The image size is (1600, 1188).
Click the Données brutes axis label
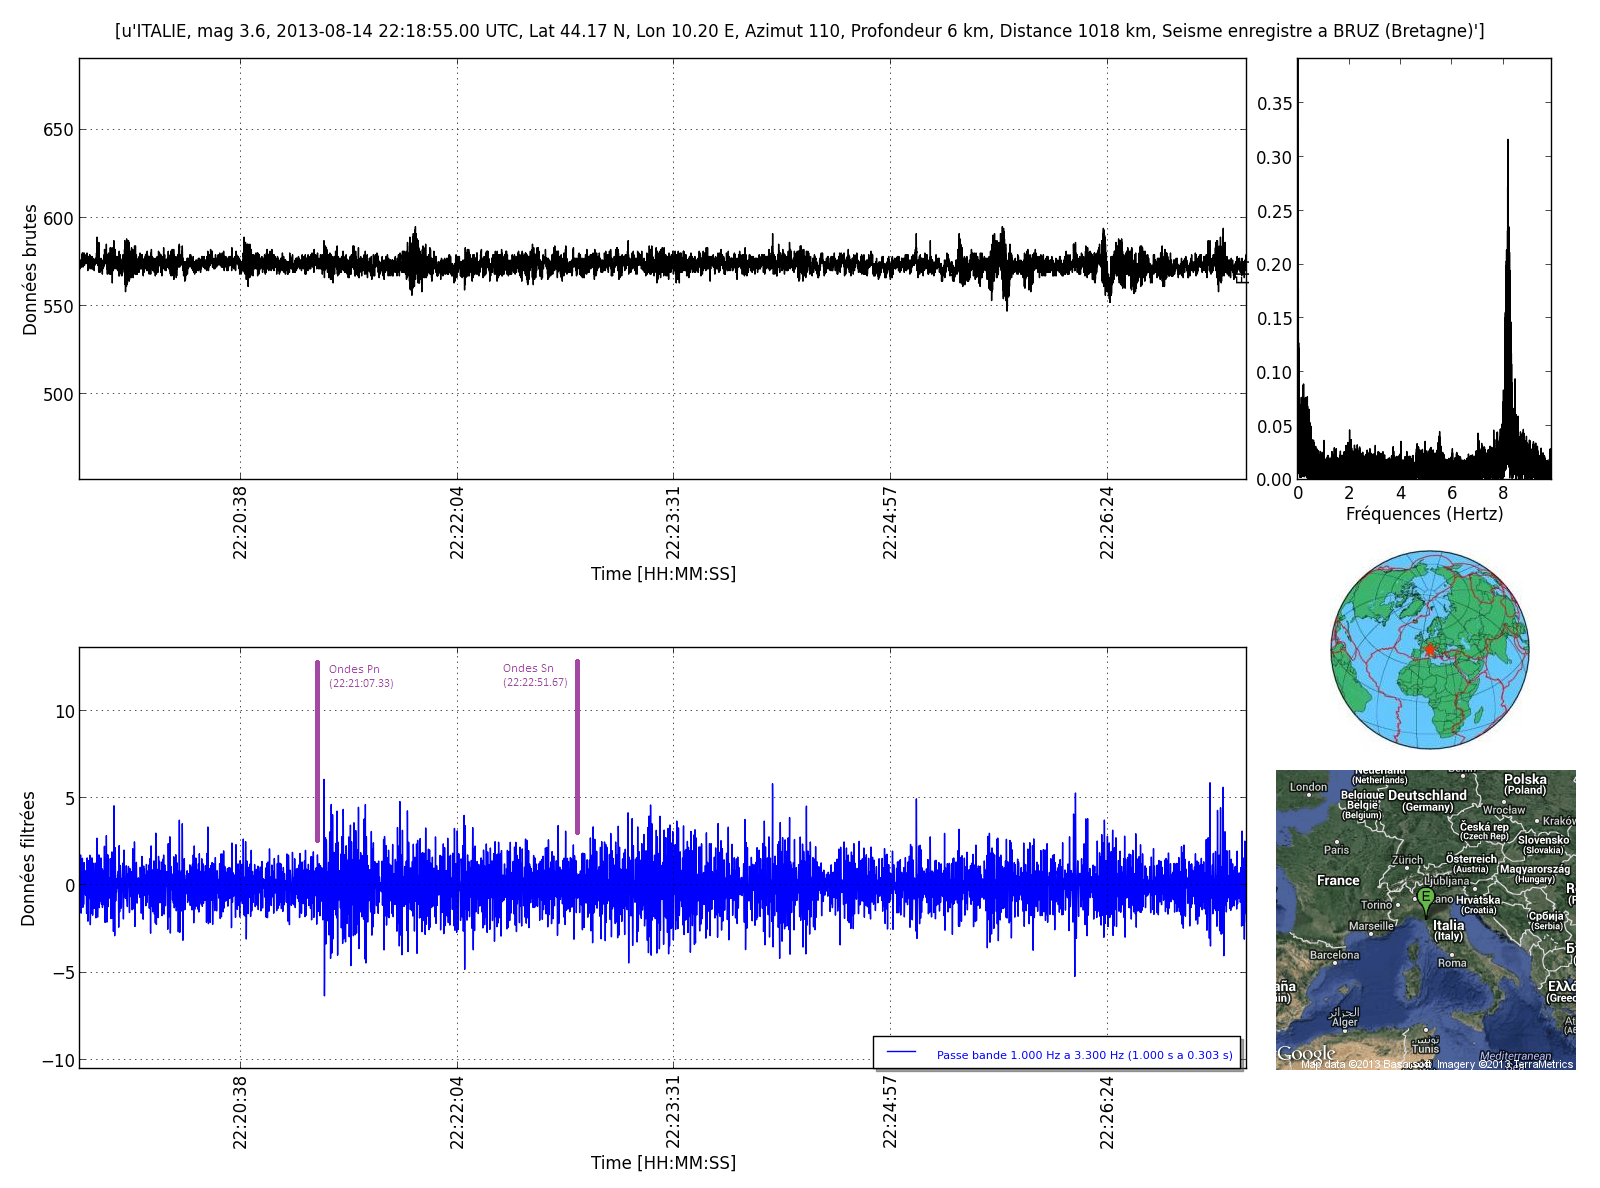click(x=30, y=269)
